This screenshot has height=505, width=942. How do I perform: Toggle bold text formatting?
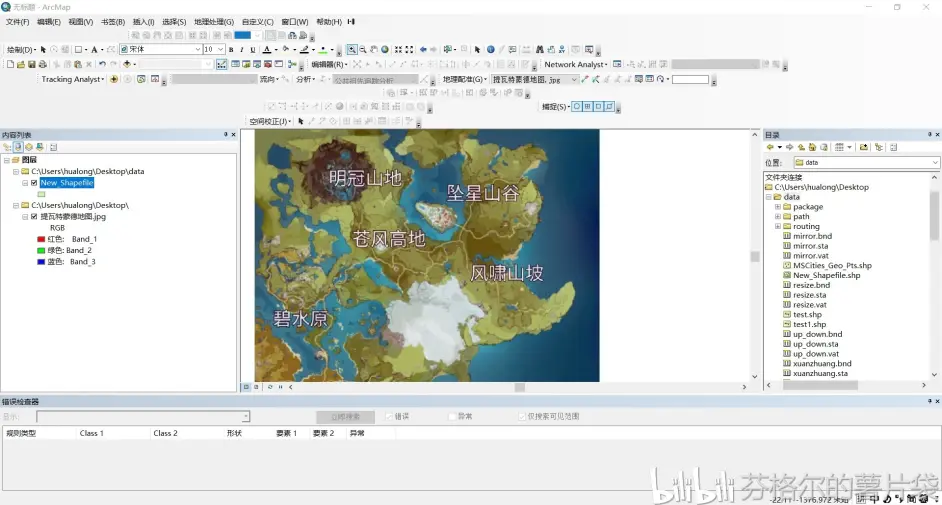click(x=231, y=49)
